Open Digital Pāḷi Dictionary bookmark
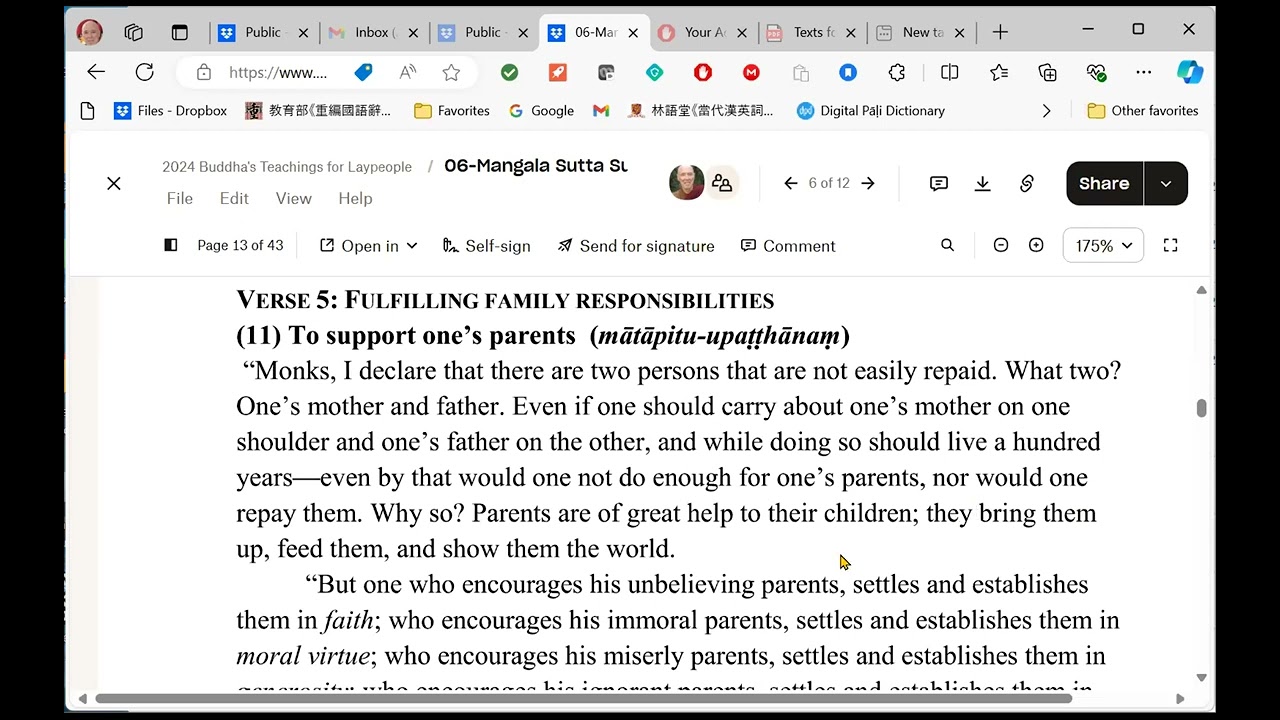 pyautogui.click(x=870, y=111)
